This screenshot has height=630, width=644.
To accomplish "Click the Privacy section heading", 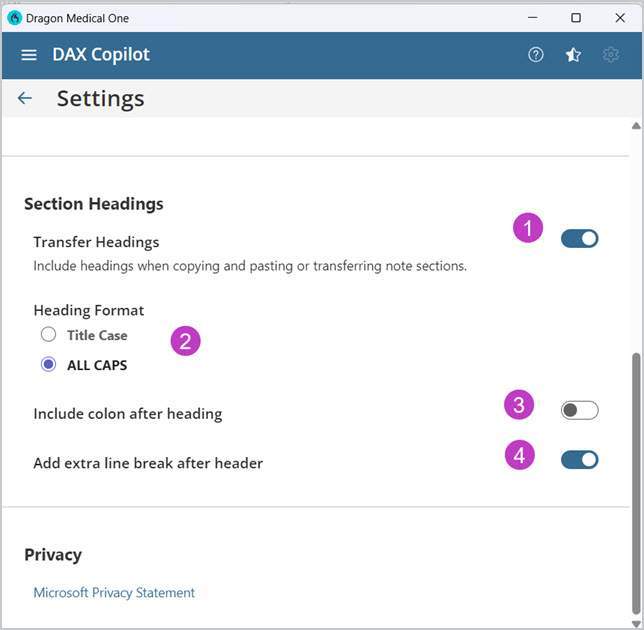I will pyautogui.click(x=53, y=555).
